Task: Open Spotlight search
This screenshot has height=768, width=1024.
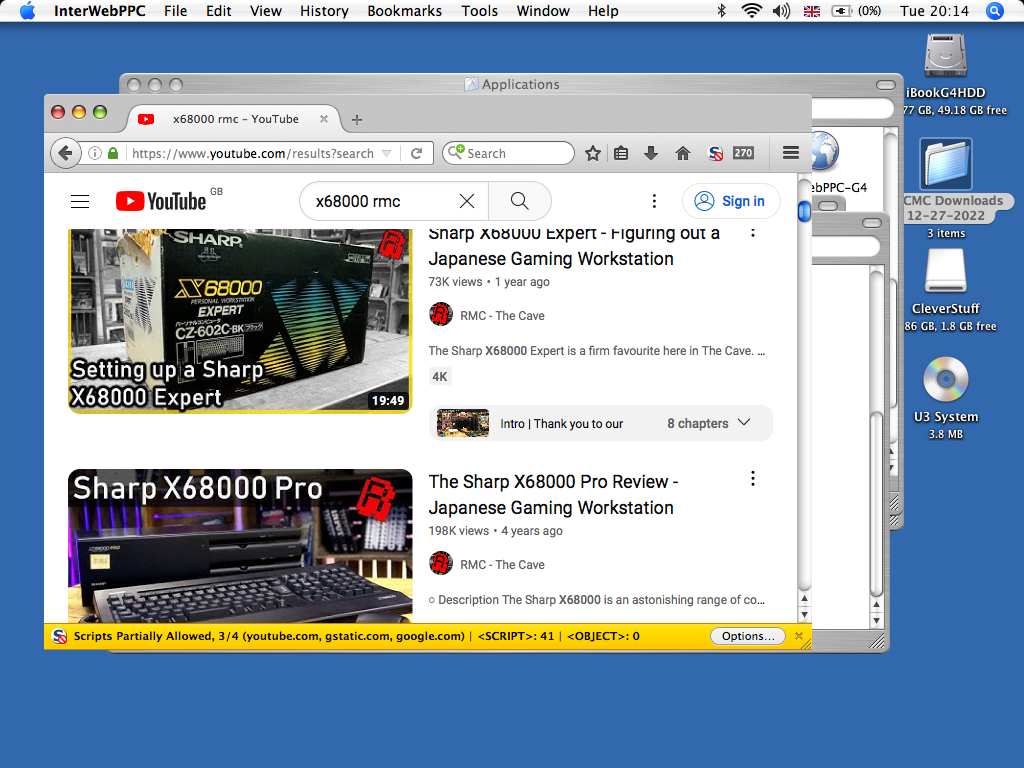Action: [x=995, y=11]
